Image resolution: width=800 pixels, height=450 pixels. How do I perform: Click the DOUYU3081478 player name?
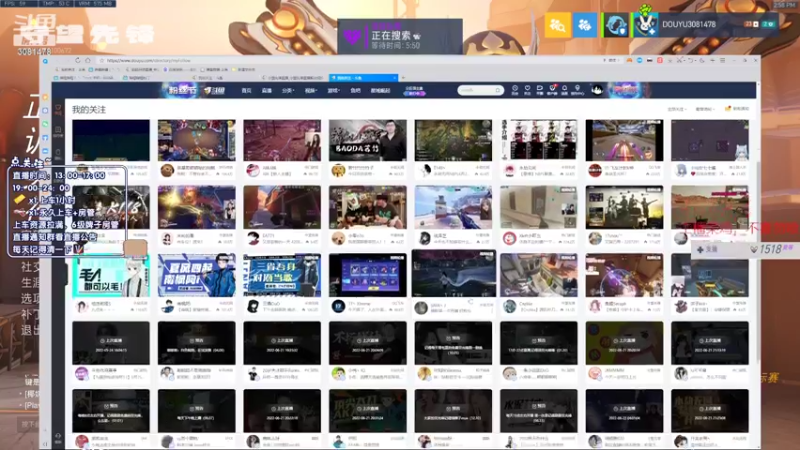pos(689,24)
